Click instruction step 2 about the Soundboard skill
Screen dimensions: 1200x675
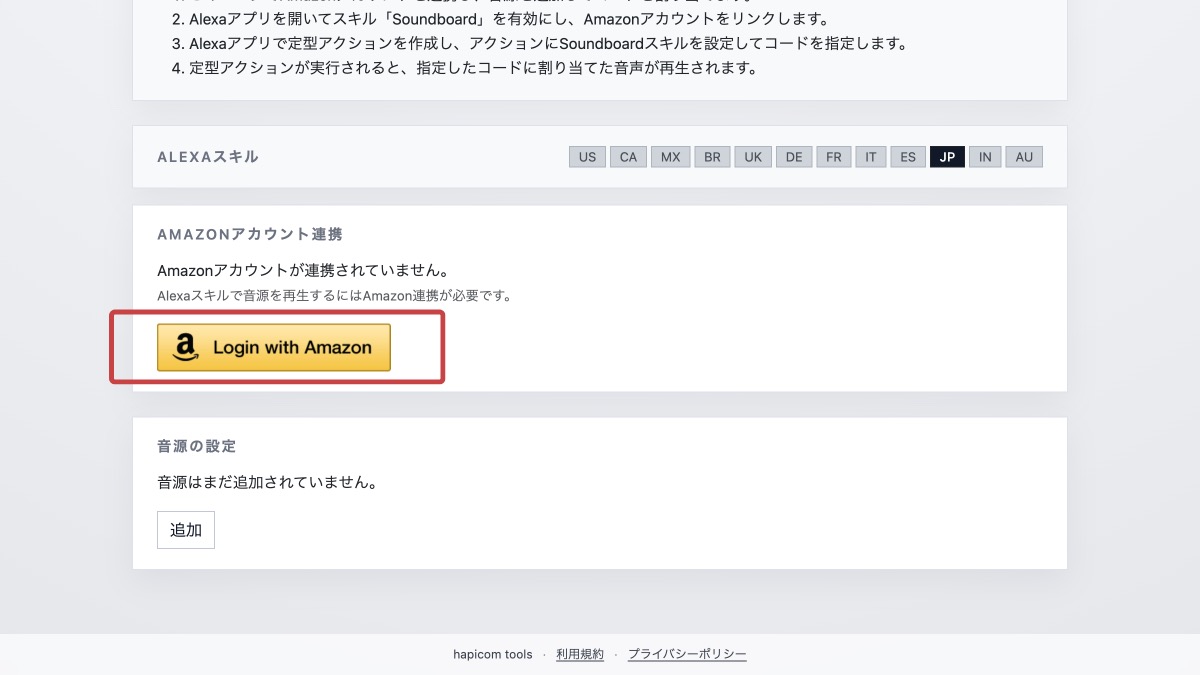(499, 20)
